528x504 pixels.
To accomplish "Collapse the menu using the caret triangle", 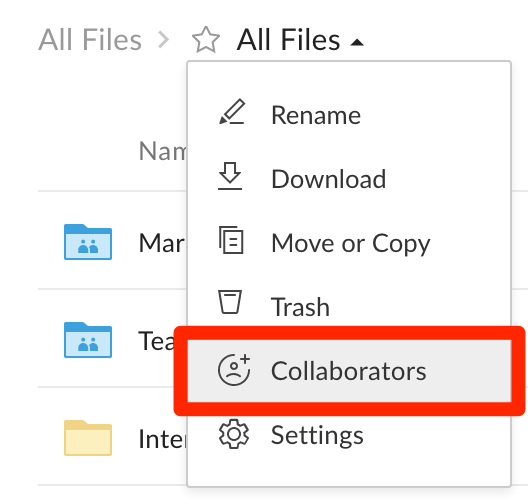I will coord(357,42).
